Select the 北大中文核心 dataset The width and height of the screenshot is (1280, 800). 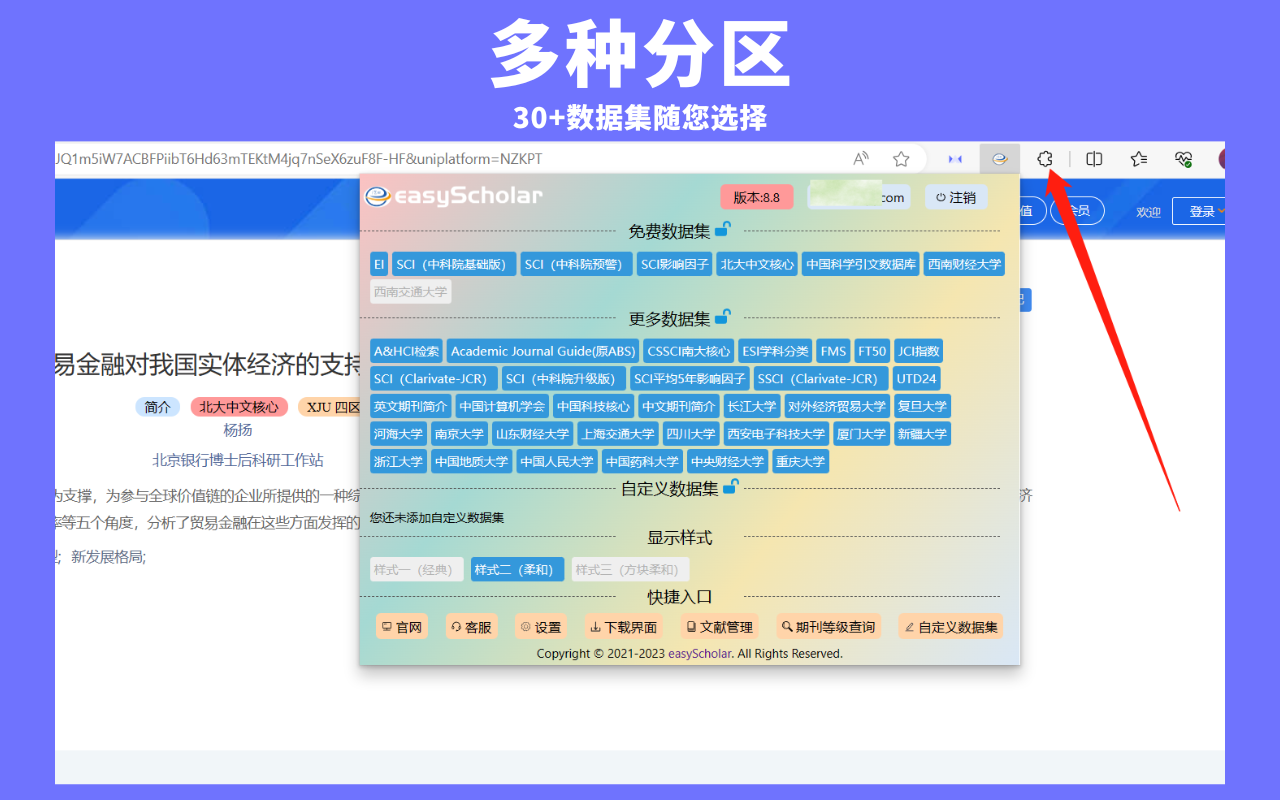click(x=757, y=263)
